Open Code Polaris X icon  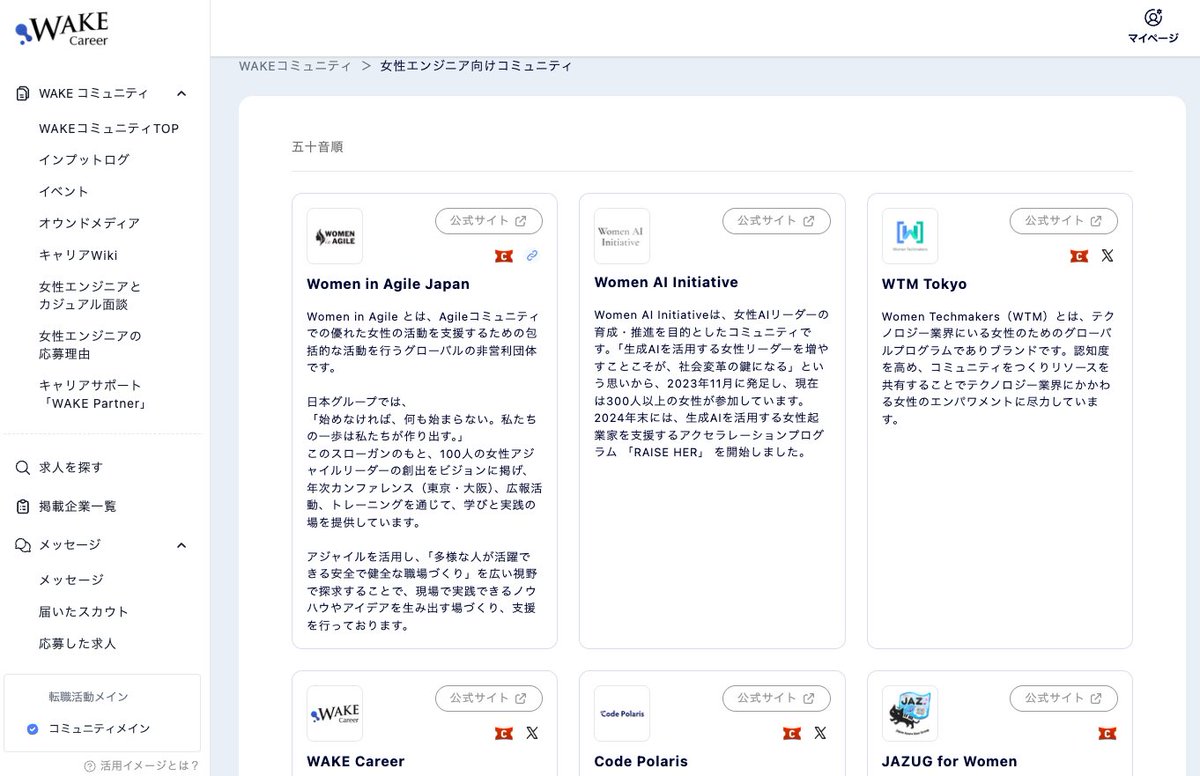tap(820, 733)
